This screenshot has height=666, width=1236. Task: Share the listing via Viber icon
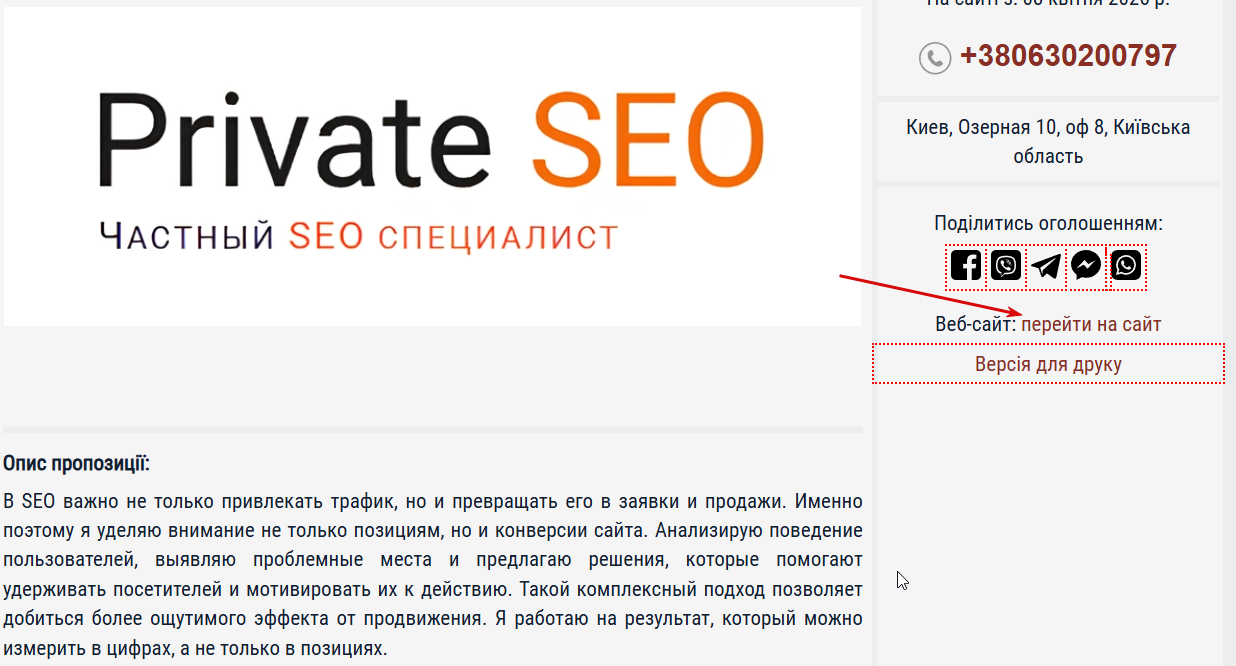(x=1006, y=266)
